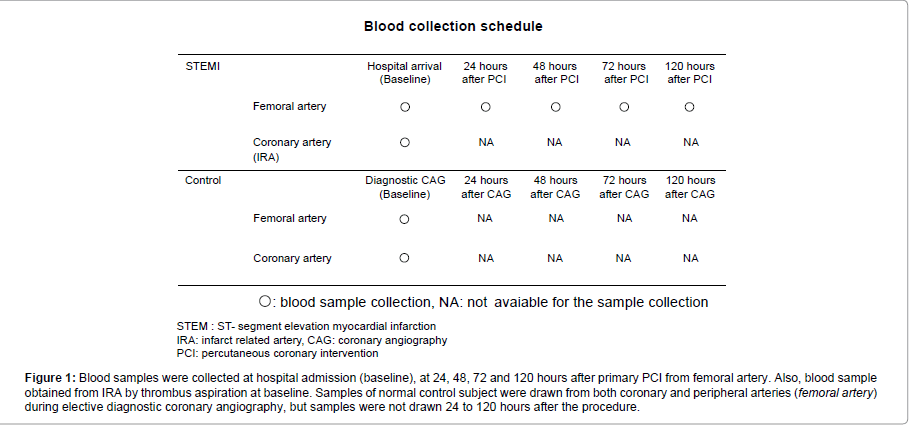Image resolution: width=910 pixels, height=426 pixels.
Task: Select the Control coronary artery baseline circle
Action: (405, 258)
